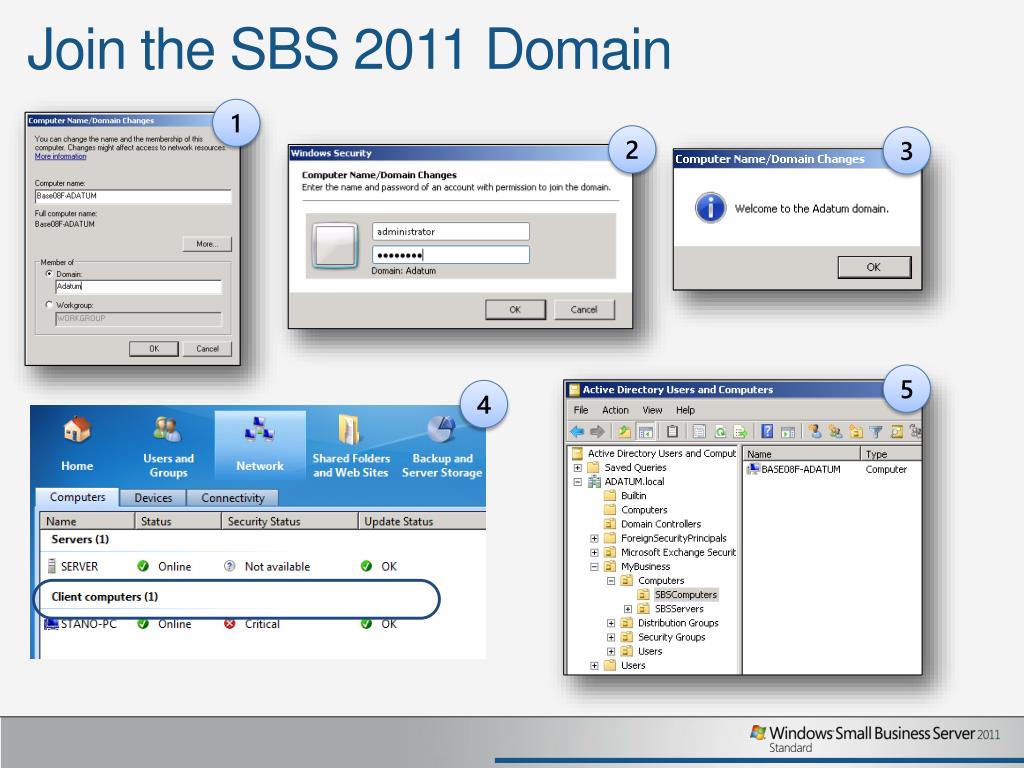Screen dimensions: 1024x768
Task: Open the Action menu in Active Directory
Action: point(615,410)
